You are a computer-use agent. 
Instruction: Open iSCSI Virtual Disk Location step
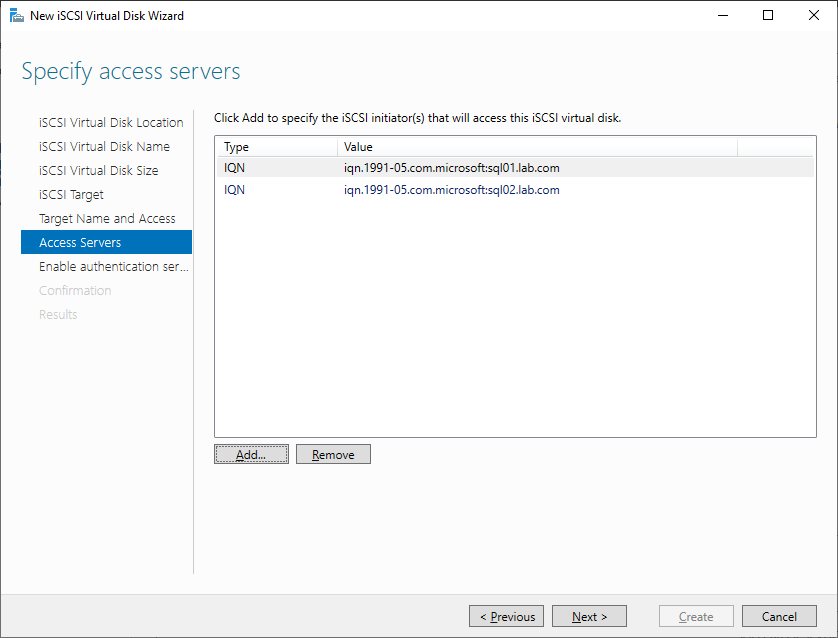[x=111, y=122]
